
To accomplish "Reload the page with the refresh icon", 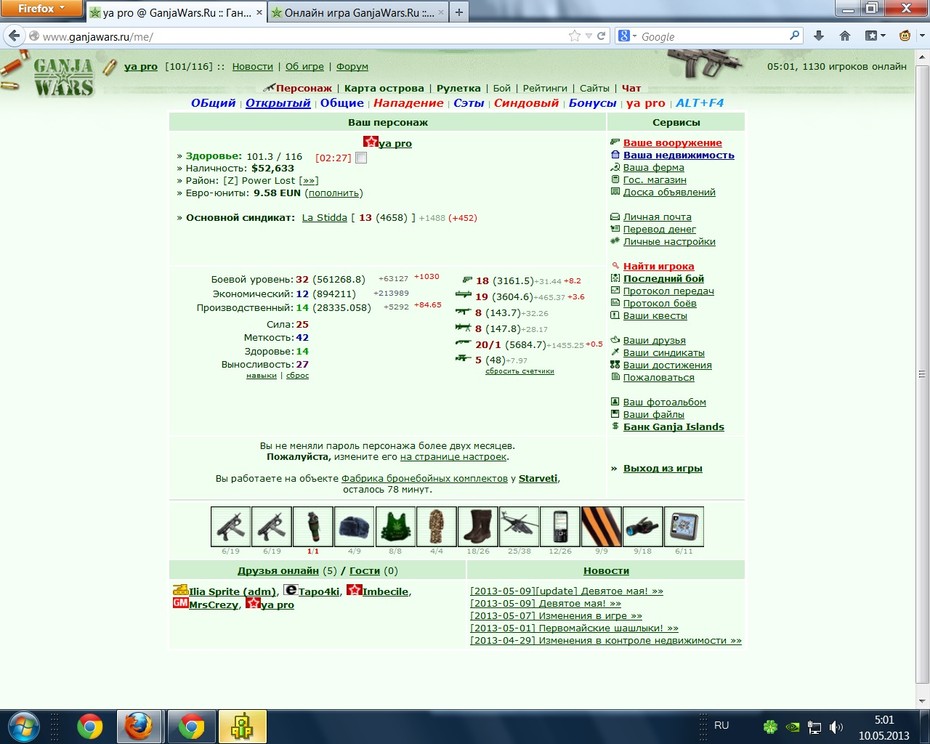I will [x=601, y=36].
